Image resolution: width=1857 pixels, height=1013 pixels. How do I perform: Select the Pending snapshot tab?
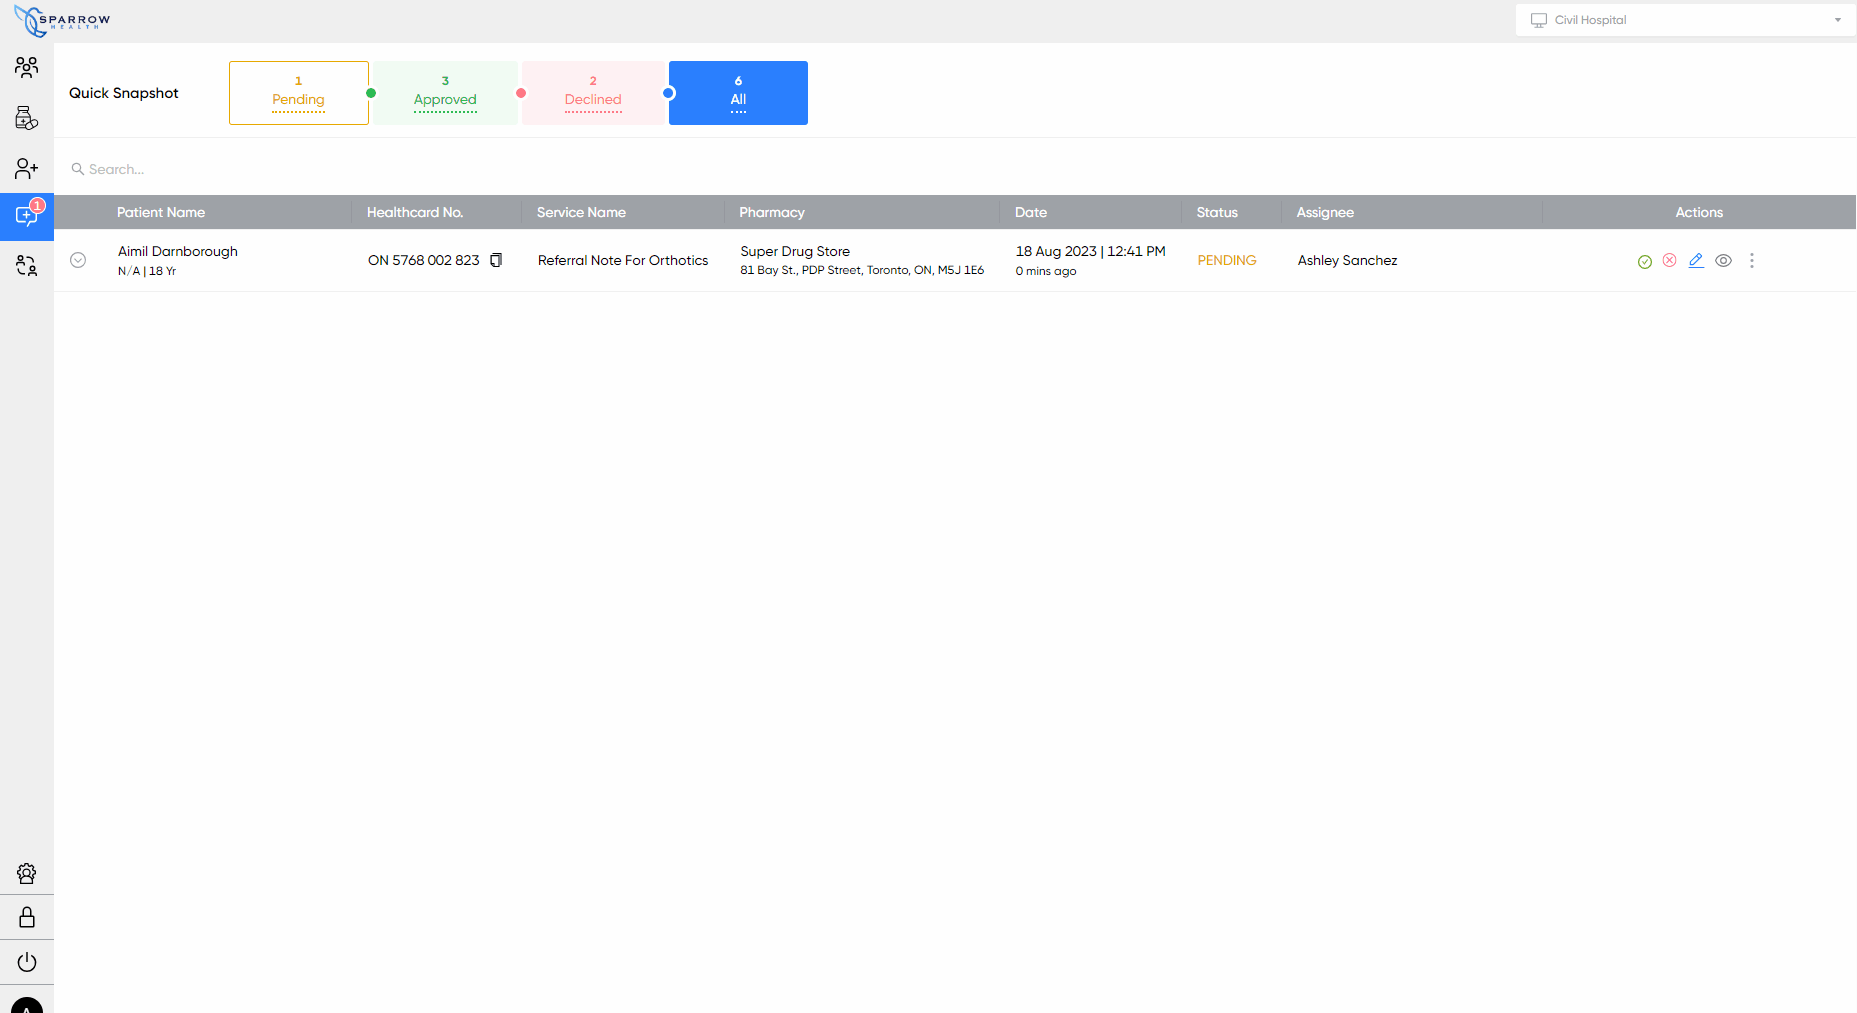coord(298,93)
